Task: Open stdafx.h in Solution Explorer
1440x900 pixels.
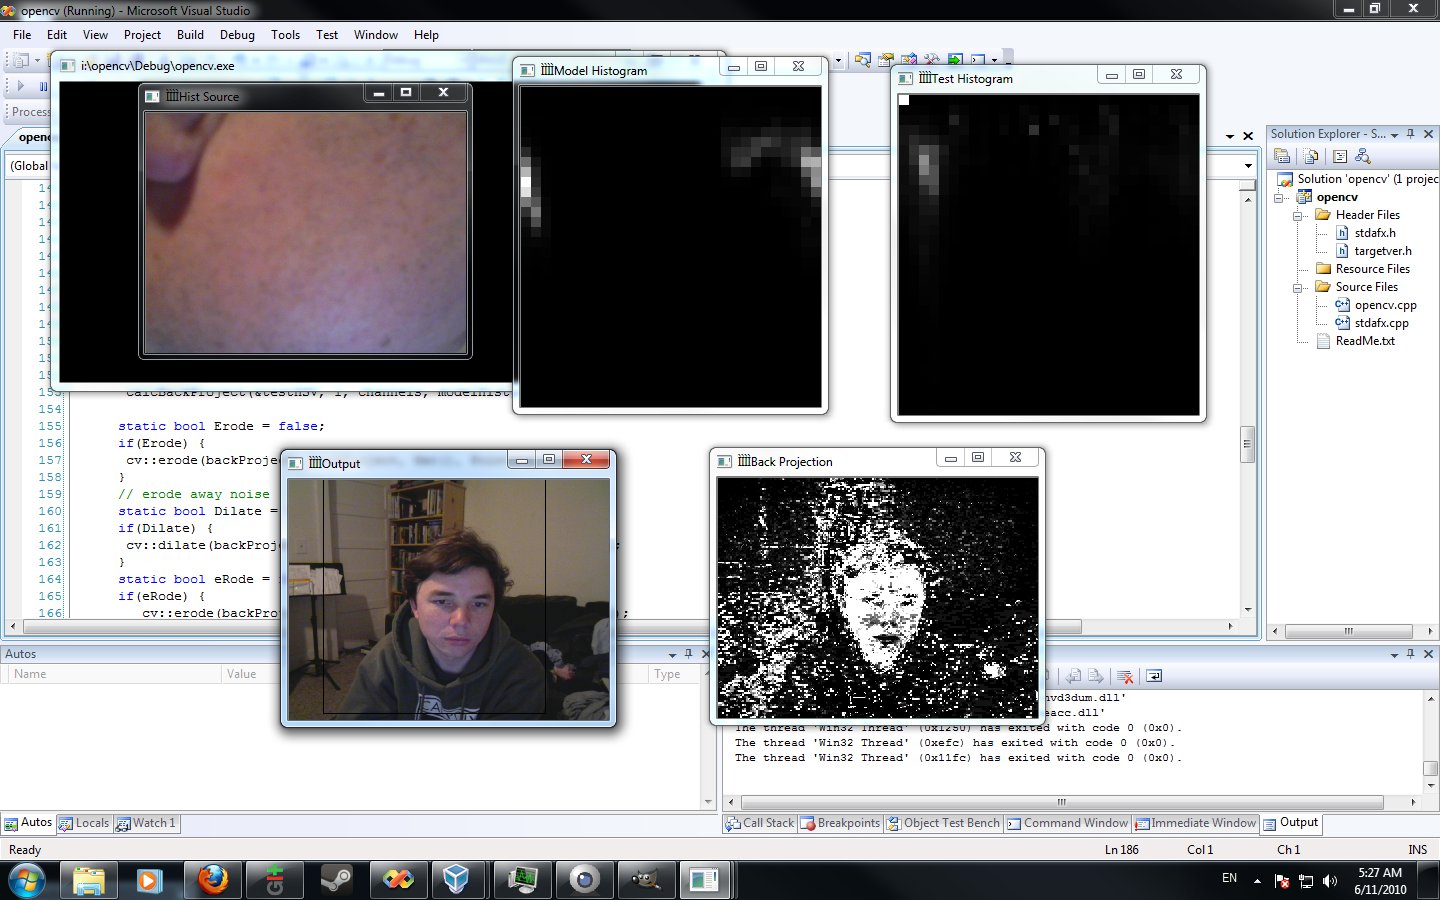Action: coord(1375,233)
